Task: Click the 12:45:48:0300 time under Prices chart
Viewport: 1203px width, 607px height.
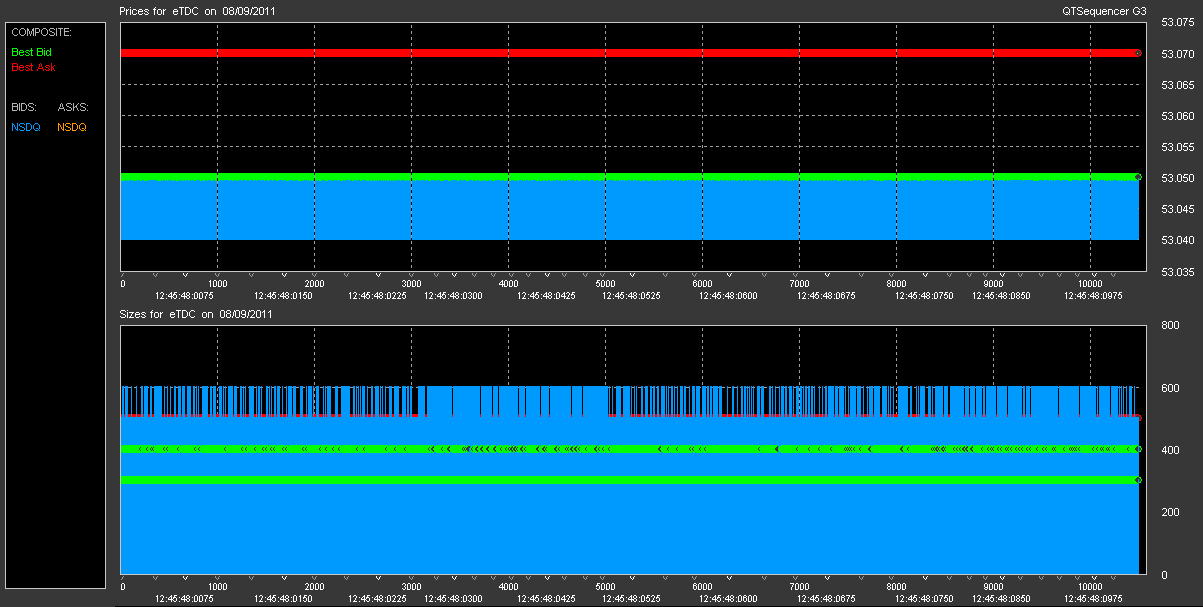Action: (453, 295)
